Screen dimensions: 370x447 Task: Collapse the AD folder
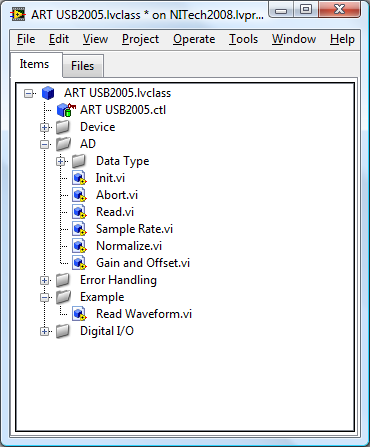click(x=45, y=144)
